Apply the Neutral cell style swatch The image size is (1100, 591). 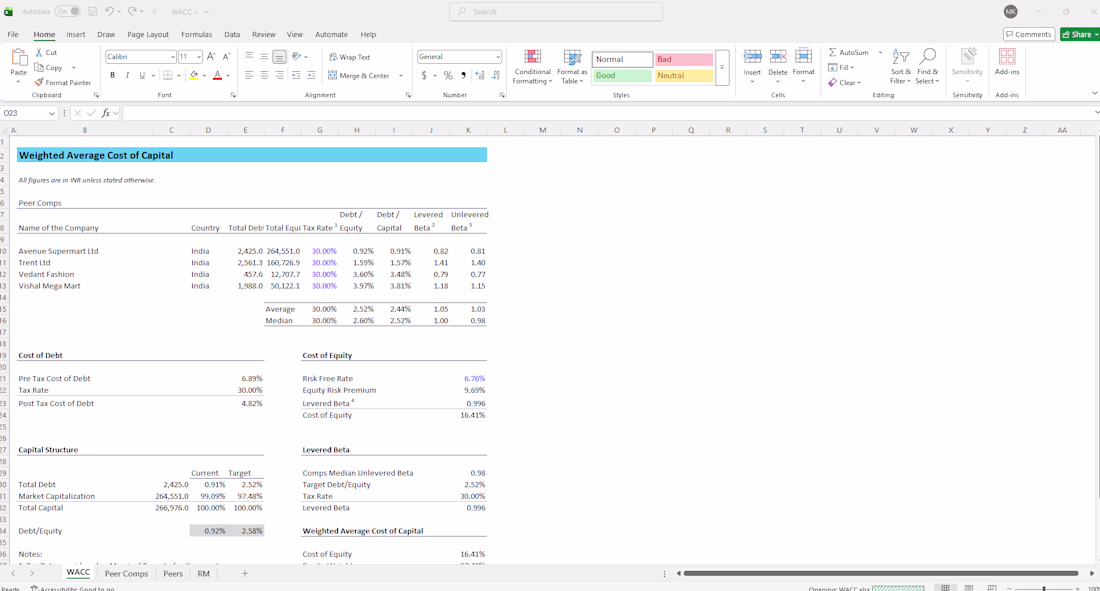684,75
